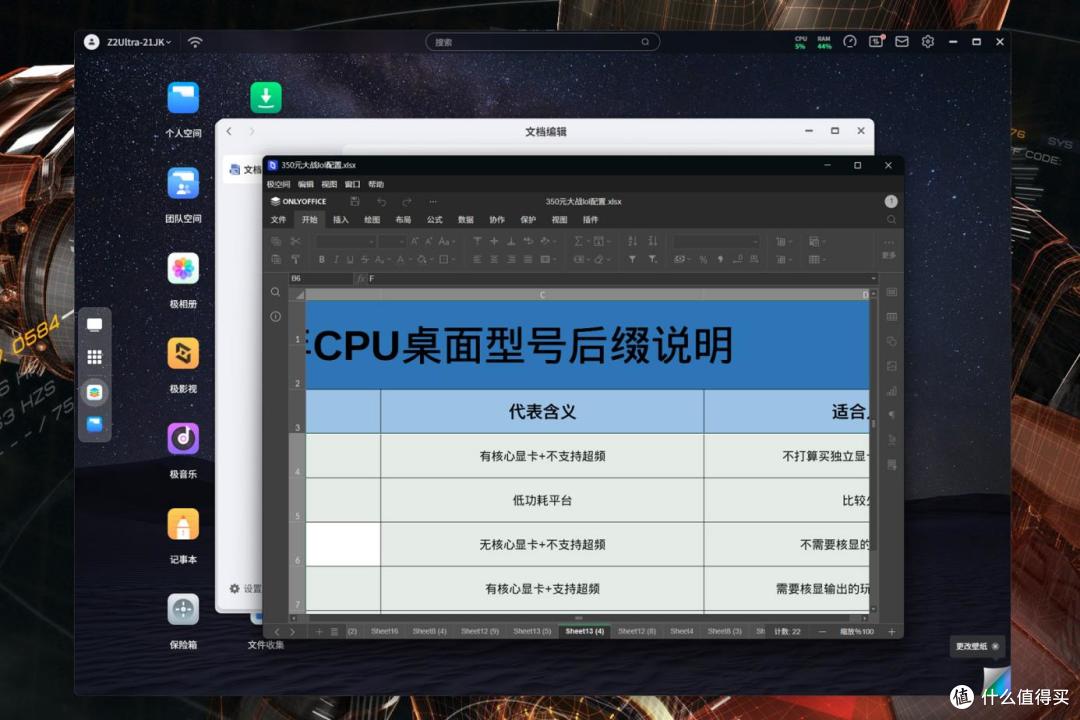Redo the last undone action

click(x=406, y=201)
